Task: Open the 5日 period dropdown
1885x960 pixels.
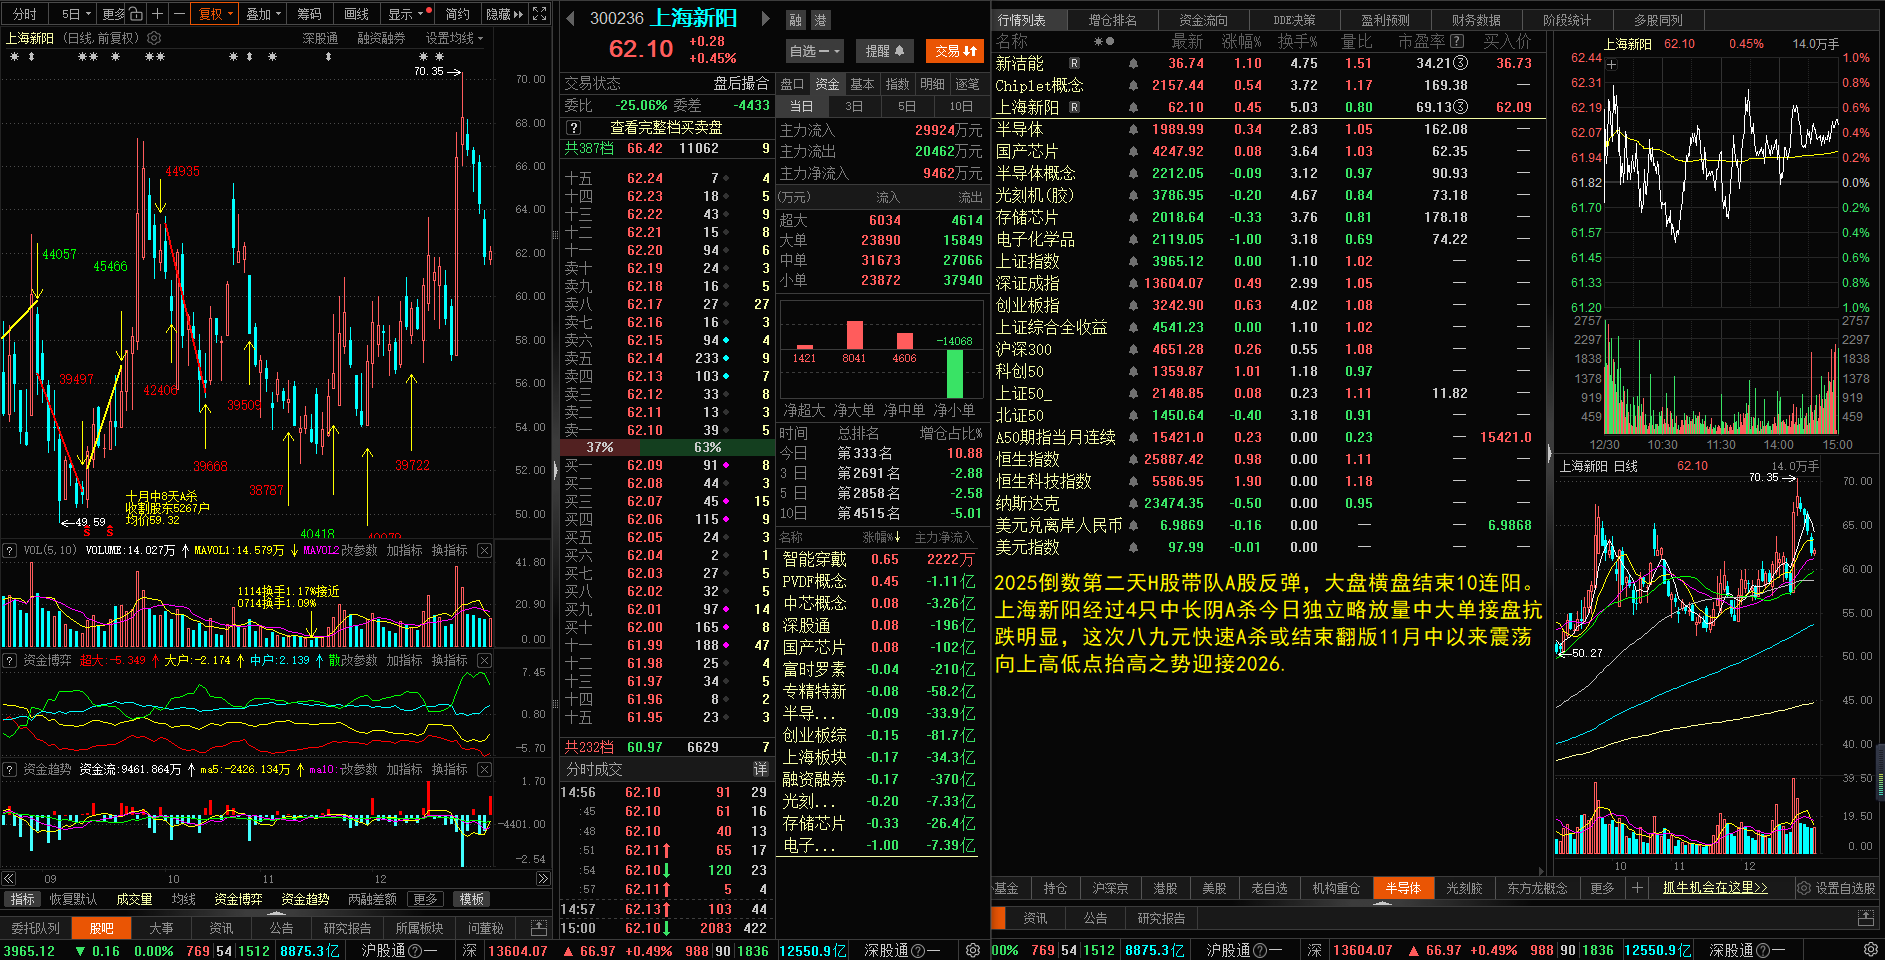Action: point(75,14)
